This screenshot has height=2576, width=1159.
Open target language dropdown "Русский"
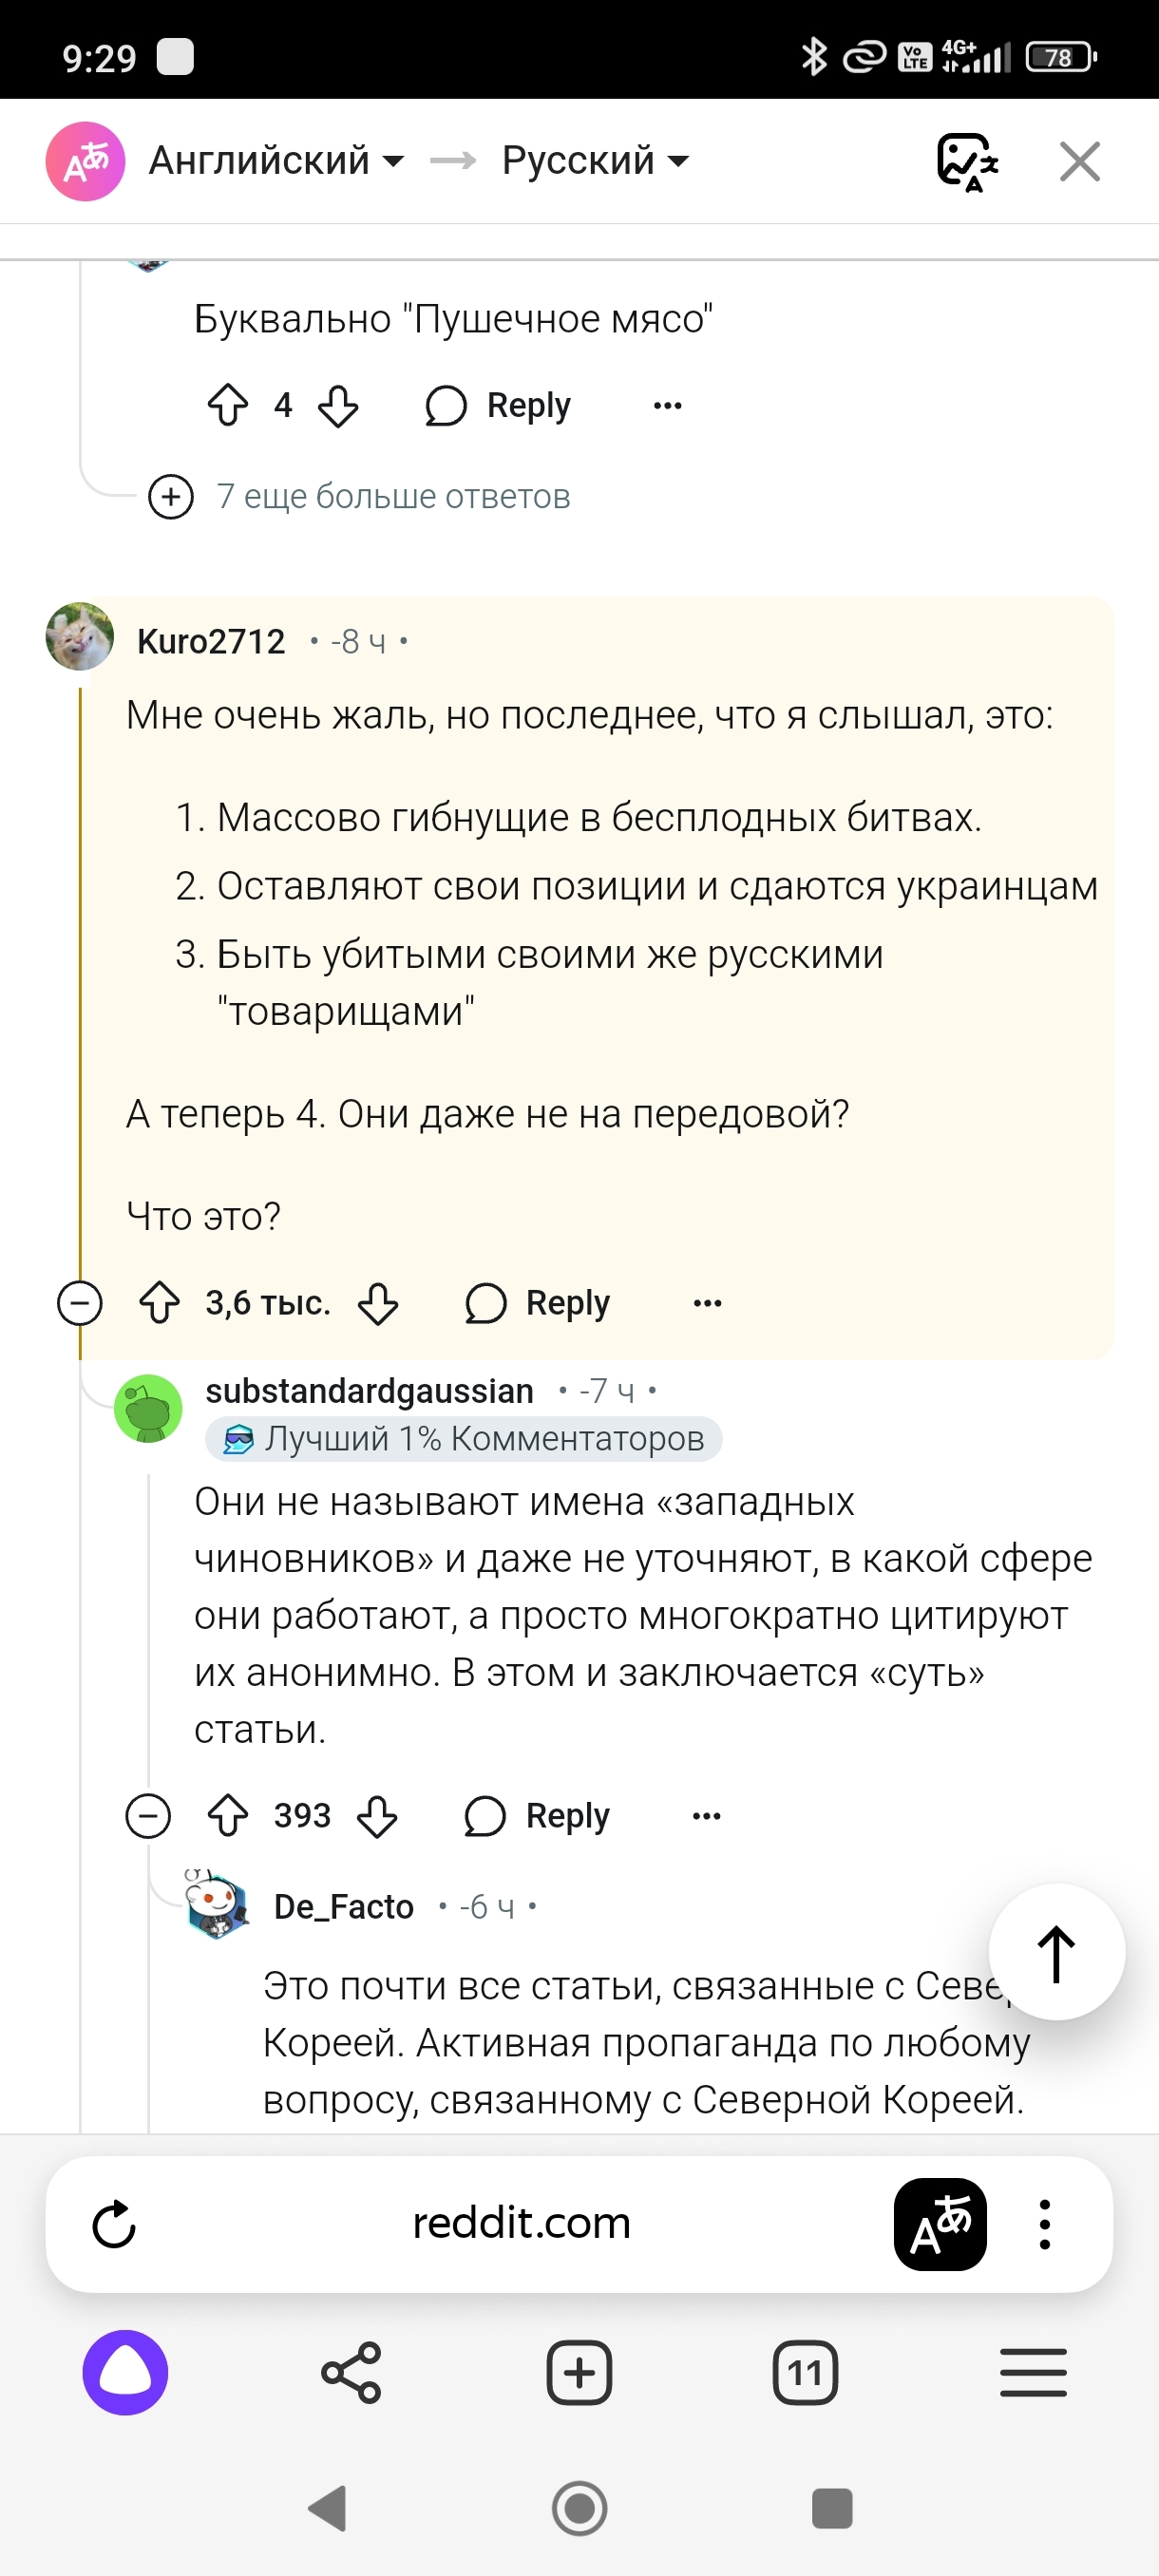(x=594, y=161)
